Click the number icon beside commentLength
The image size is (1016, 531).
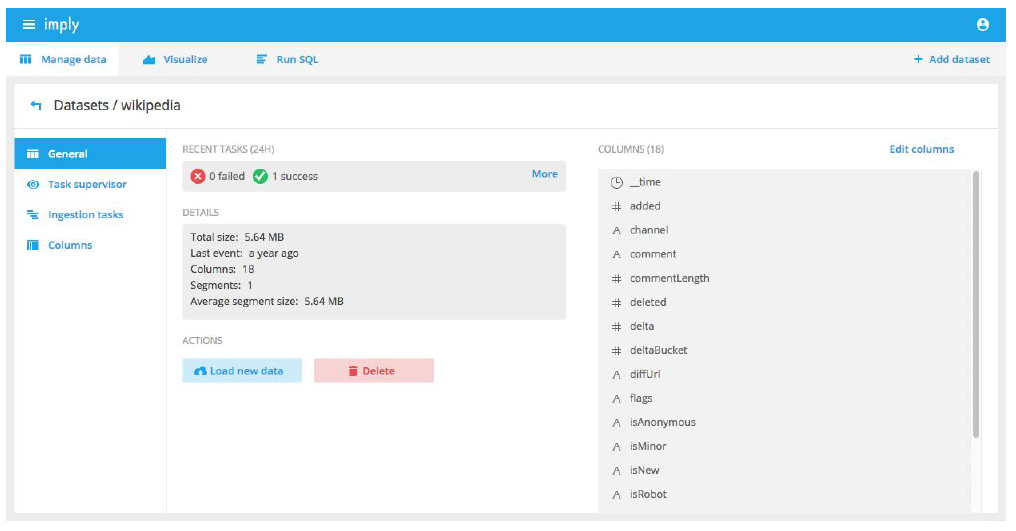616,278
